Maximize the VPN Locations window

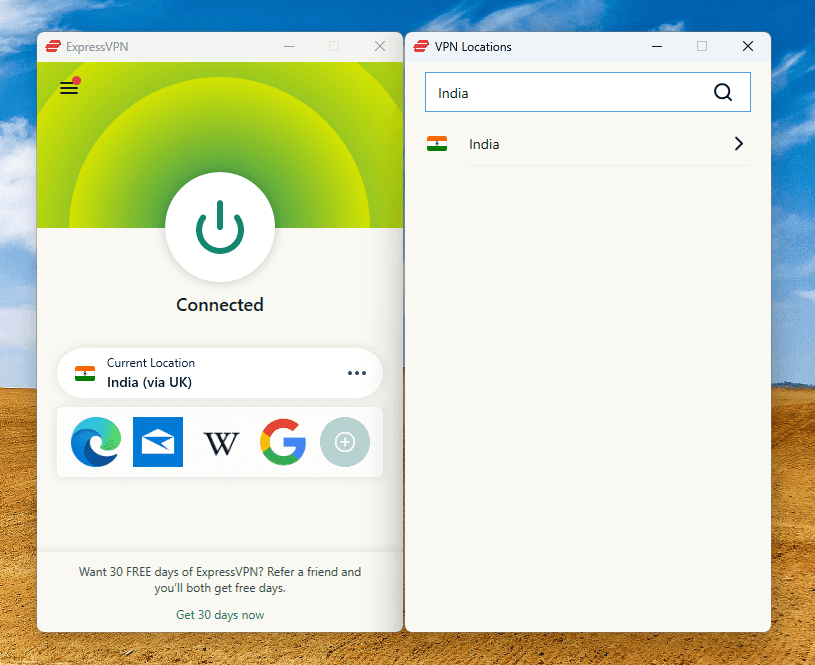pyautogui.click(x=702, y=46)
